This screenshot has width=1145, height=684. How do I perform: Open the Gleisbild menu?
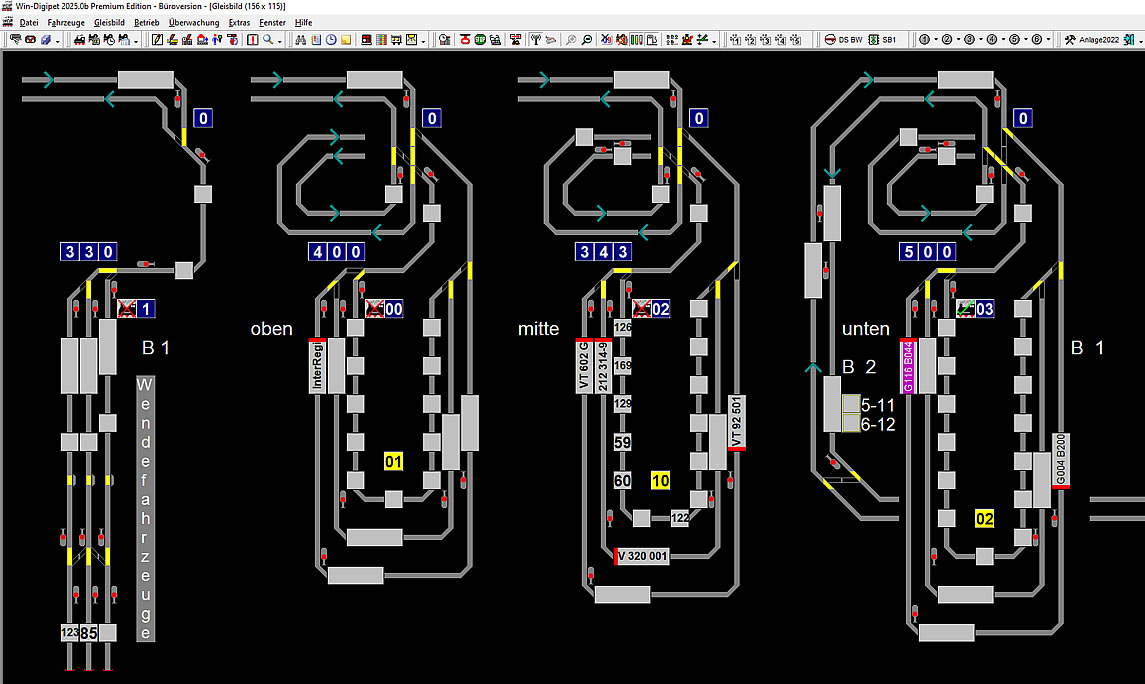click(x=109, y=22)
